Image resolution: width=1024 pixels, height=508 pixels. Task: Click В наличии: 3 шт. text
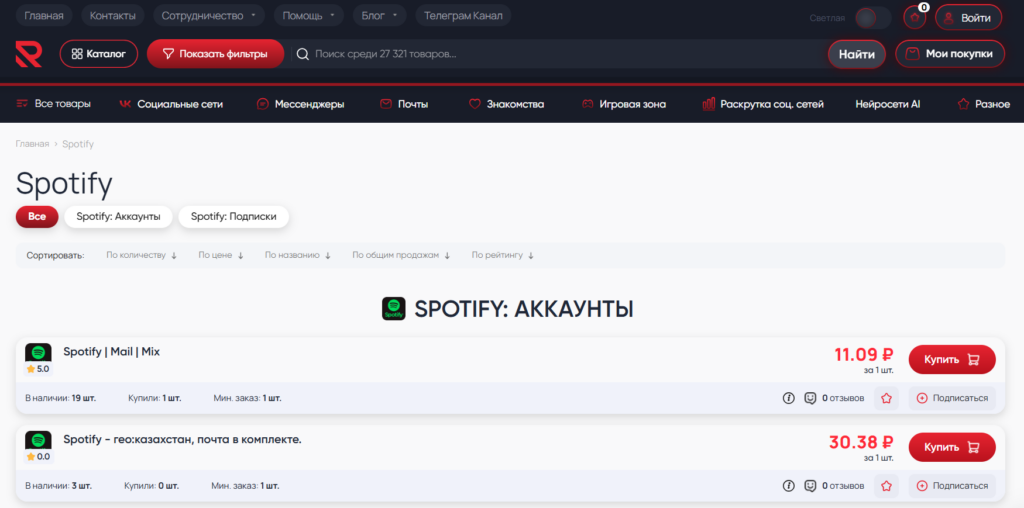pos(59,486)
